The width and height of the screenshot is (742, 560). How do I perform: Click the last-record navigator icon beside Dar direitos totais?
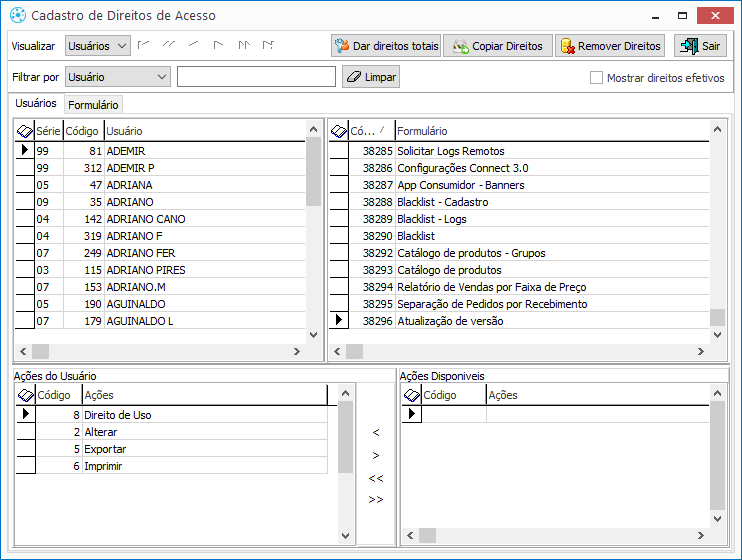coord(268,45)
